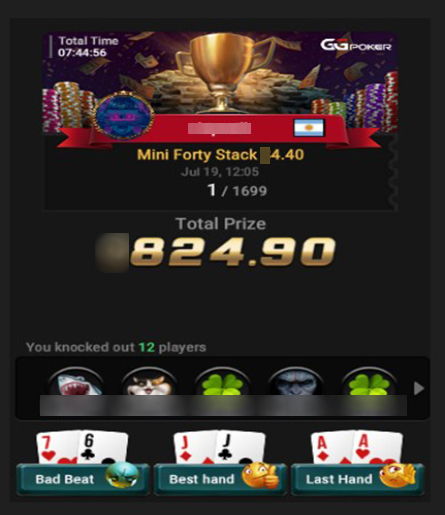This screenshot has height=515, width=445.
Task: Open the Last Hand replay
Action: [358, 479]
